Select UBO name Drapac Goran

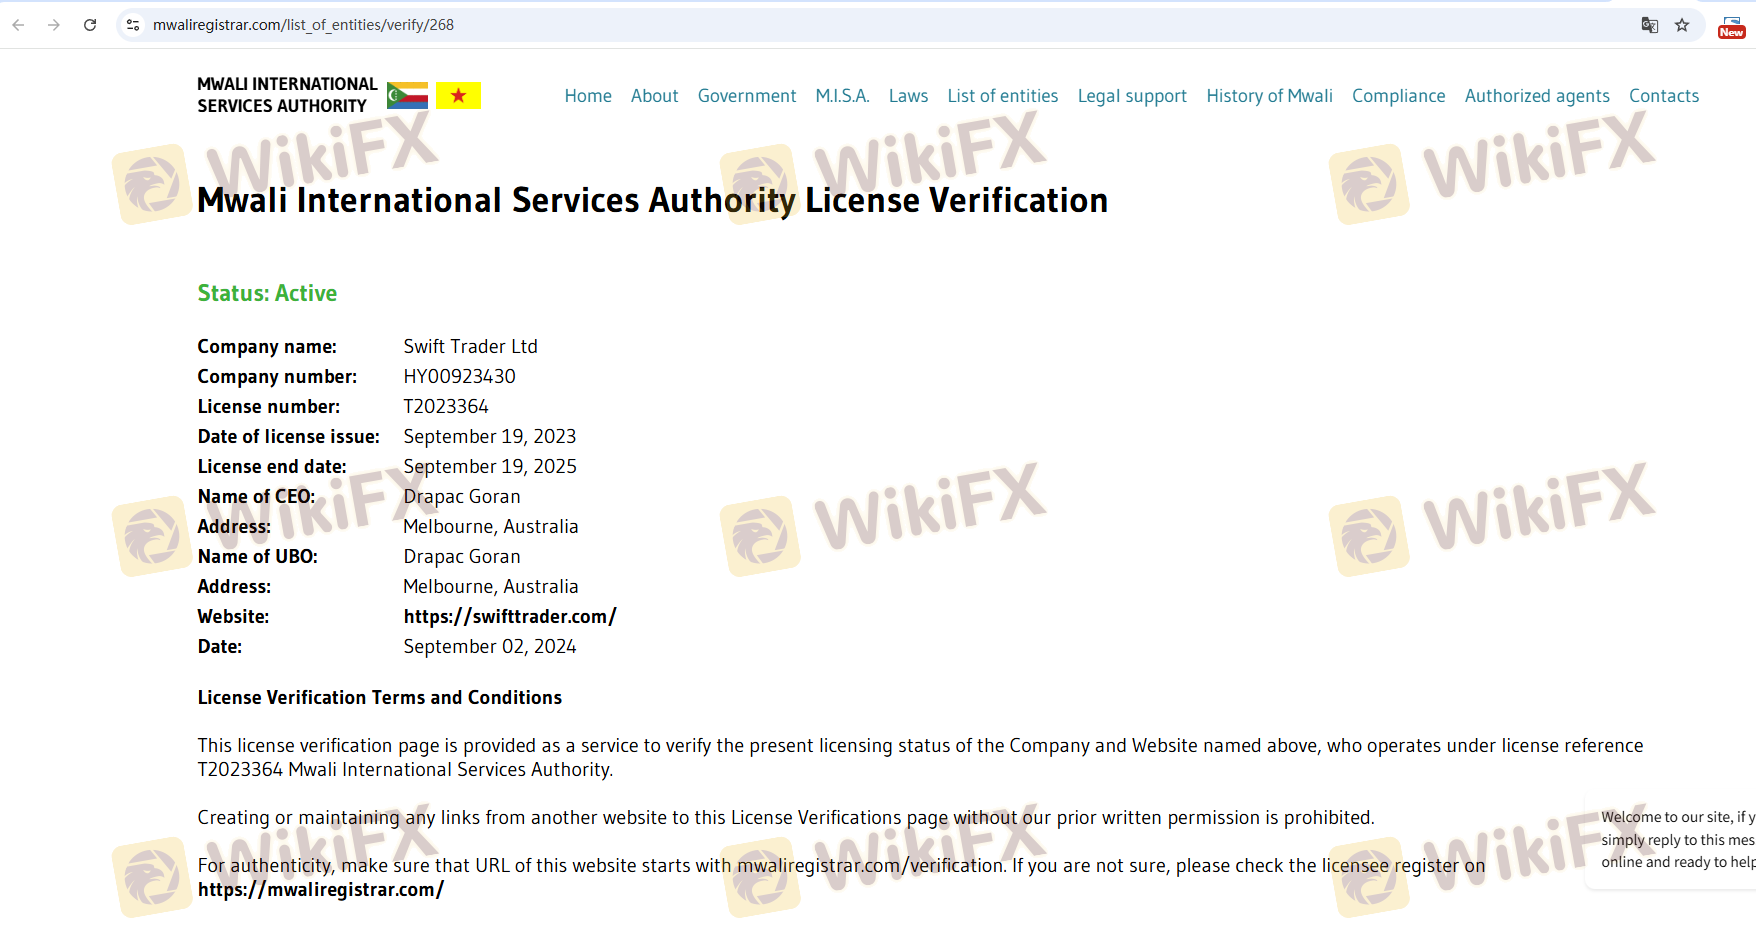462,557
